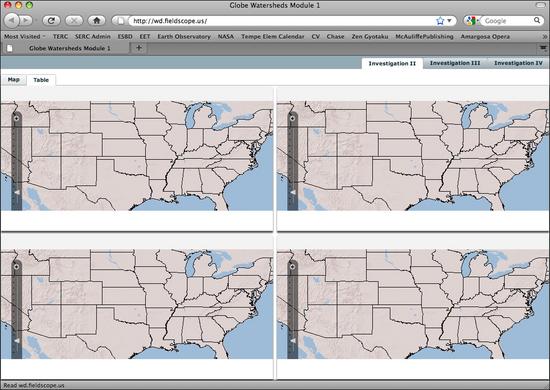
Task: Switch to the Table view tab
Action: 41,80
